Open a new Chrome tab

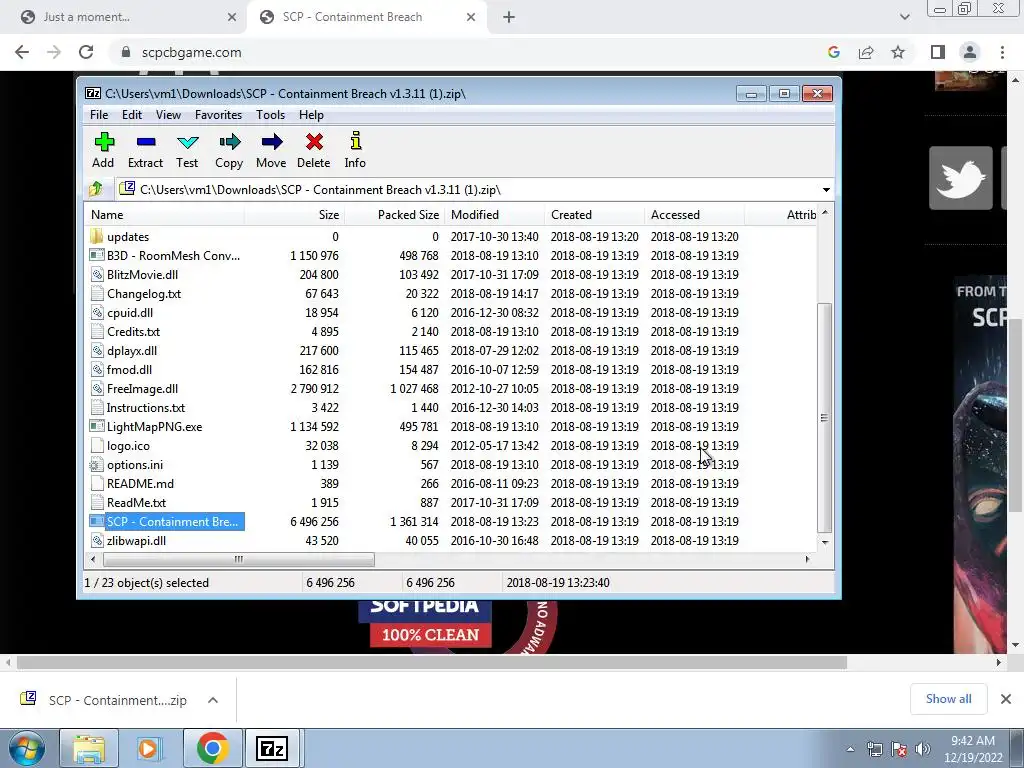509,17
